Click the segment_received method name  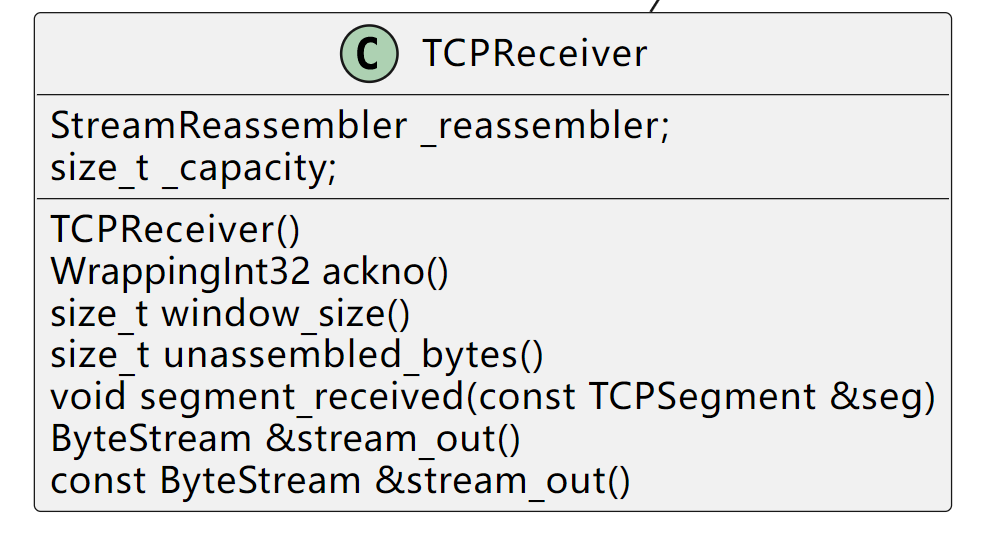click(x=302, y=397)
